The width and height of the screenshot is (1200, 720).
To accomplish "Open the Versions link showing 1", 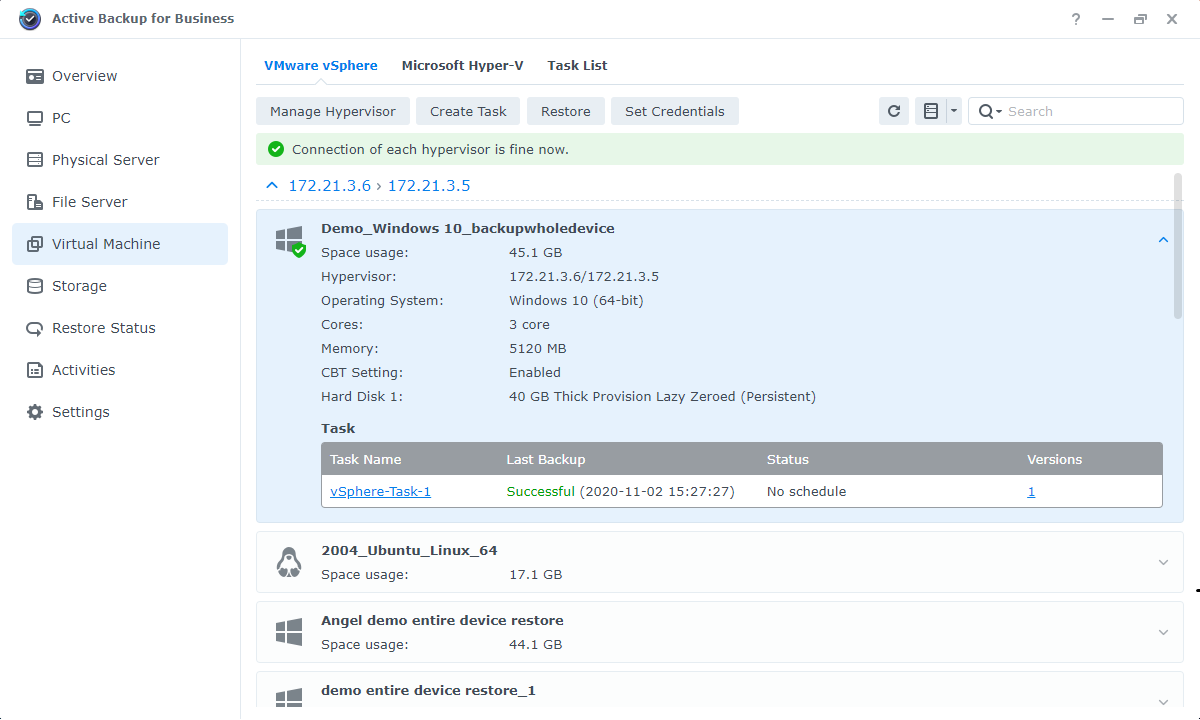I will (x=1031, y=491).
